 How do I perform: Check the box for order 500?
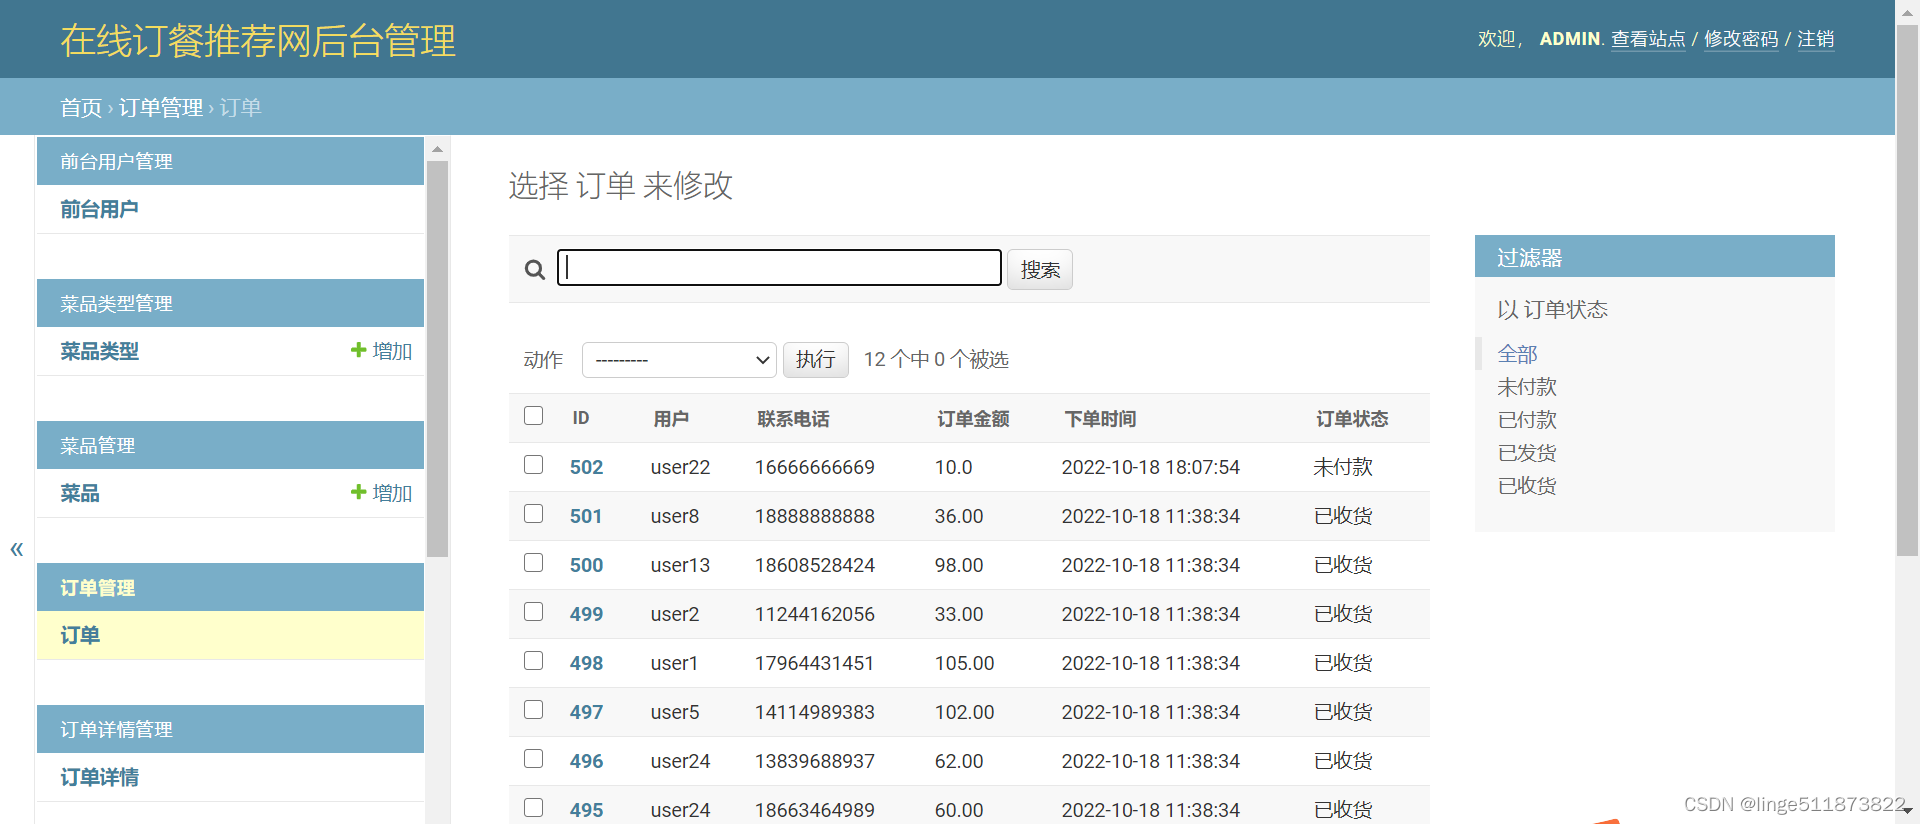[534, 563]
